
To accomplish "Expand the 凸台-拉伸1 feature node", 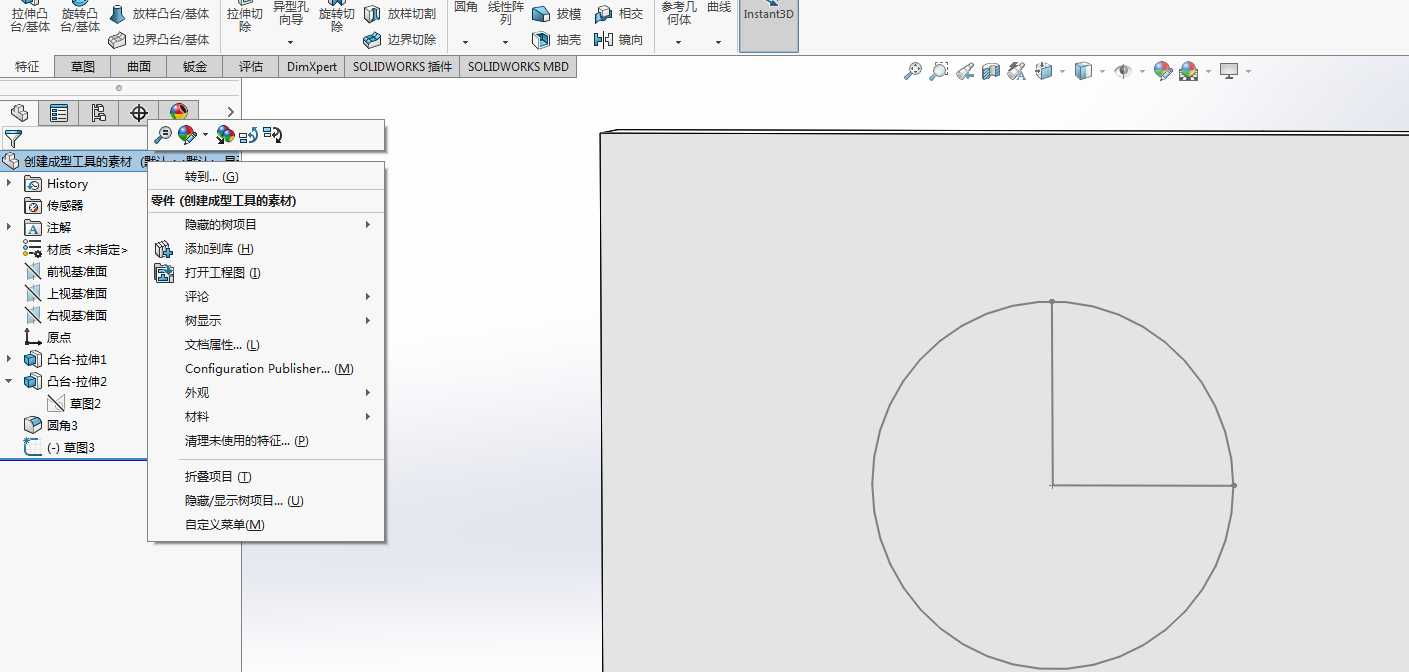I will pos(9,359).
